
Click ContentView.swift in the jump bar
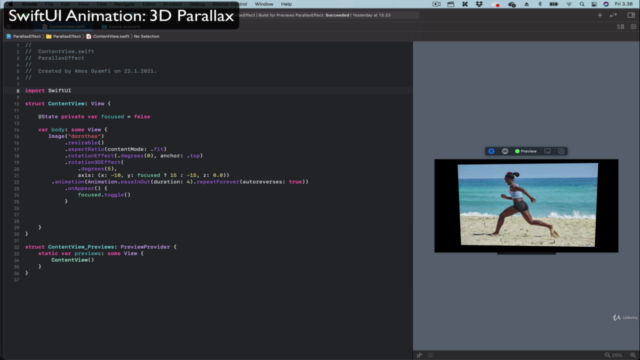pyautogui.click(x=108, y=36)
